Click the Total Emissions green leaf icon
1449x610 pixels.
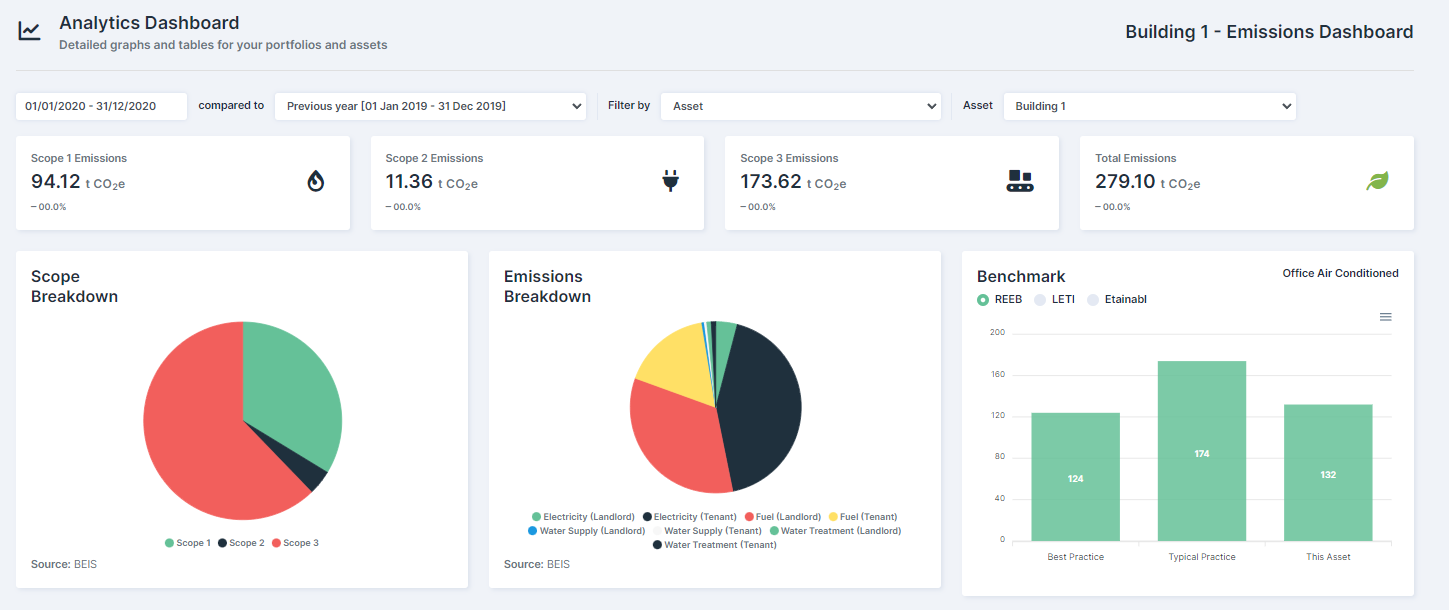click(1378, 181)
